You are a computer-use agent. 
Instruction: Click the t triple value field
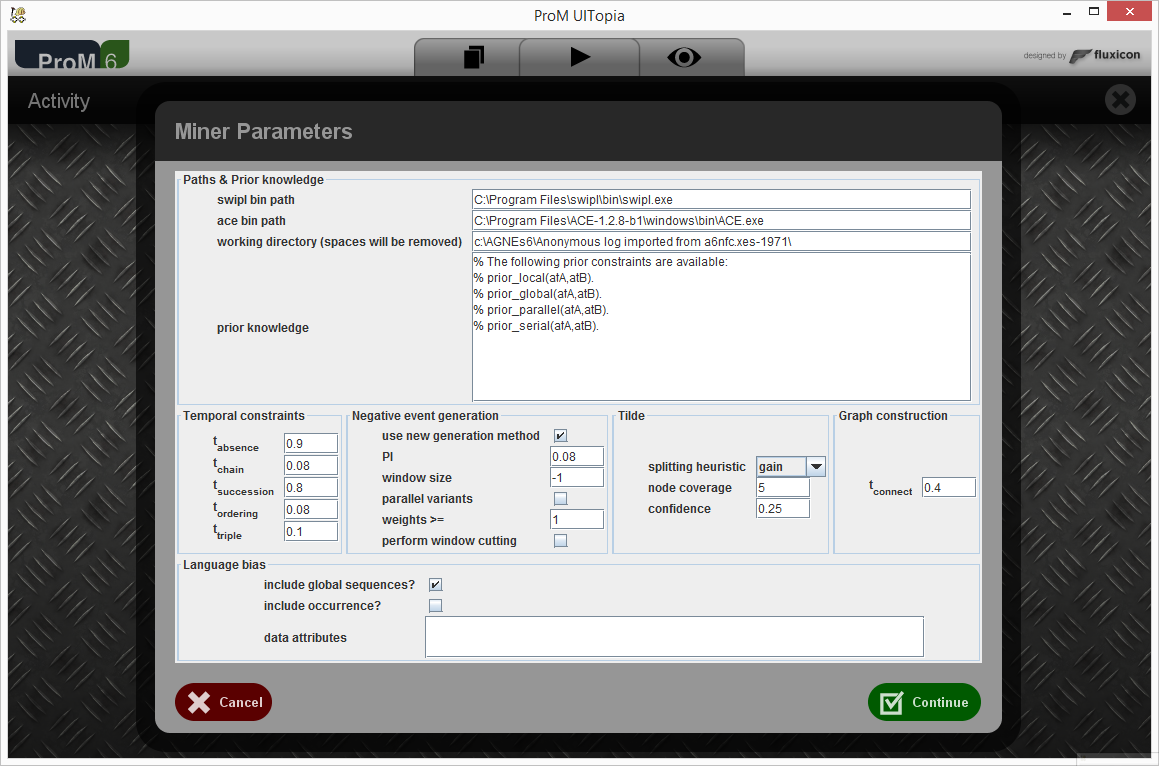(x=310, y=532)
